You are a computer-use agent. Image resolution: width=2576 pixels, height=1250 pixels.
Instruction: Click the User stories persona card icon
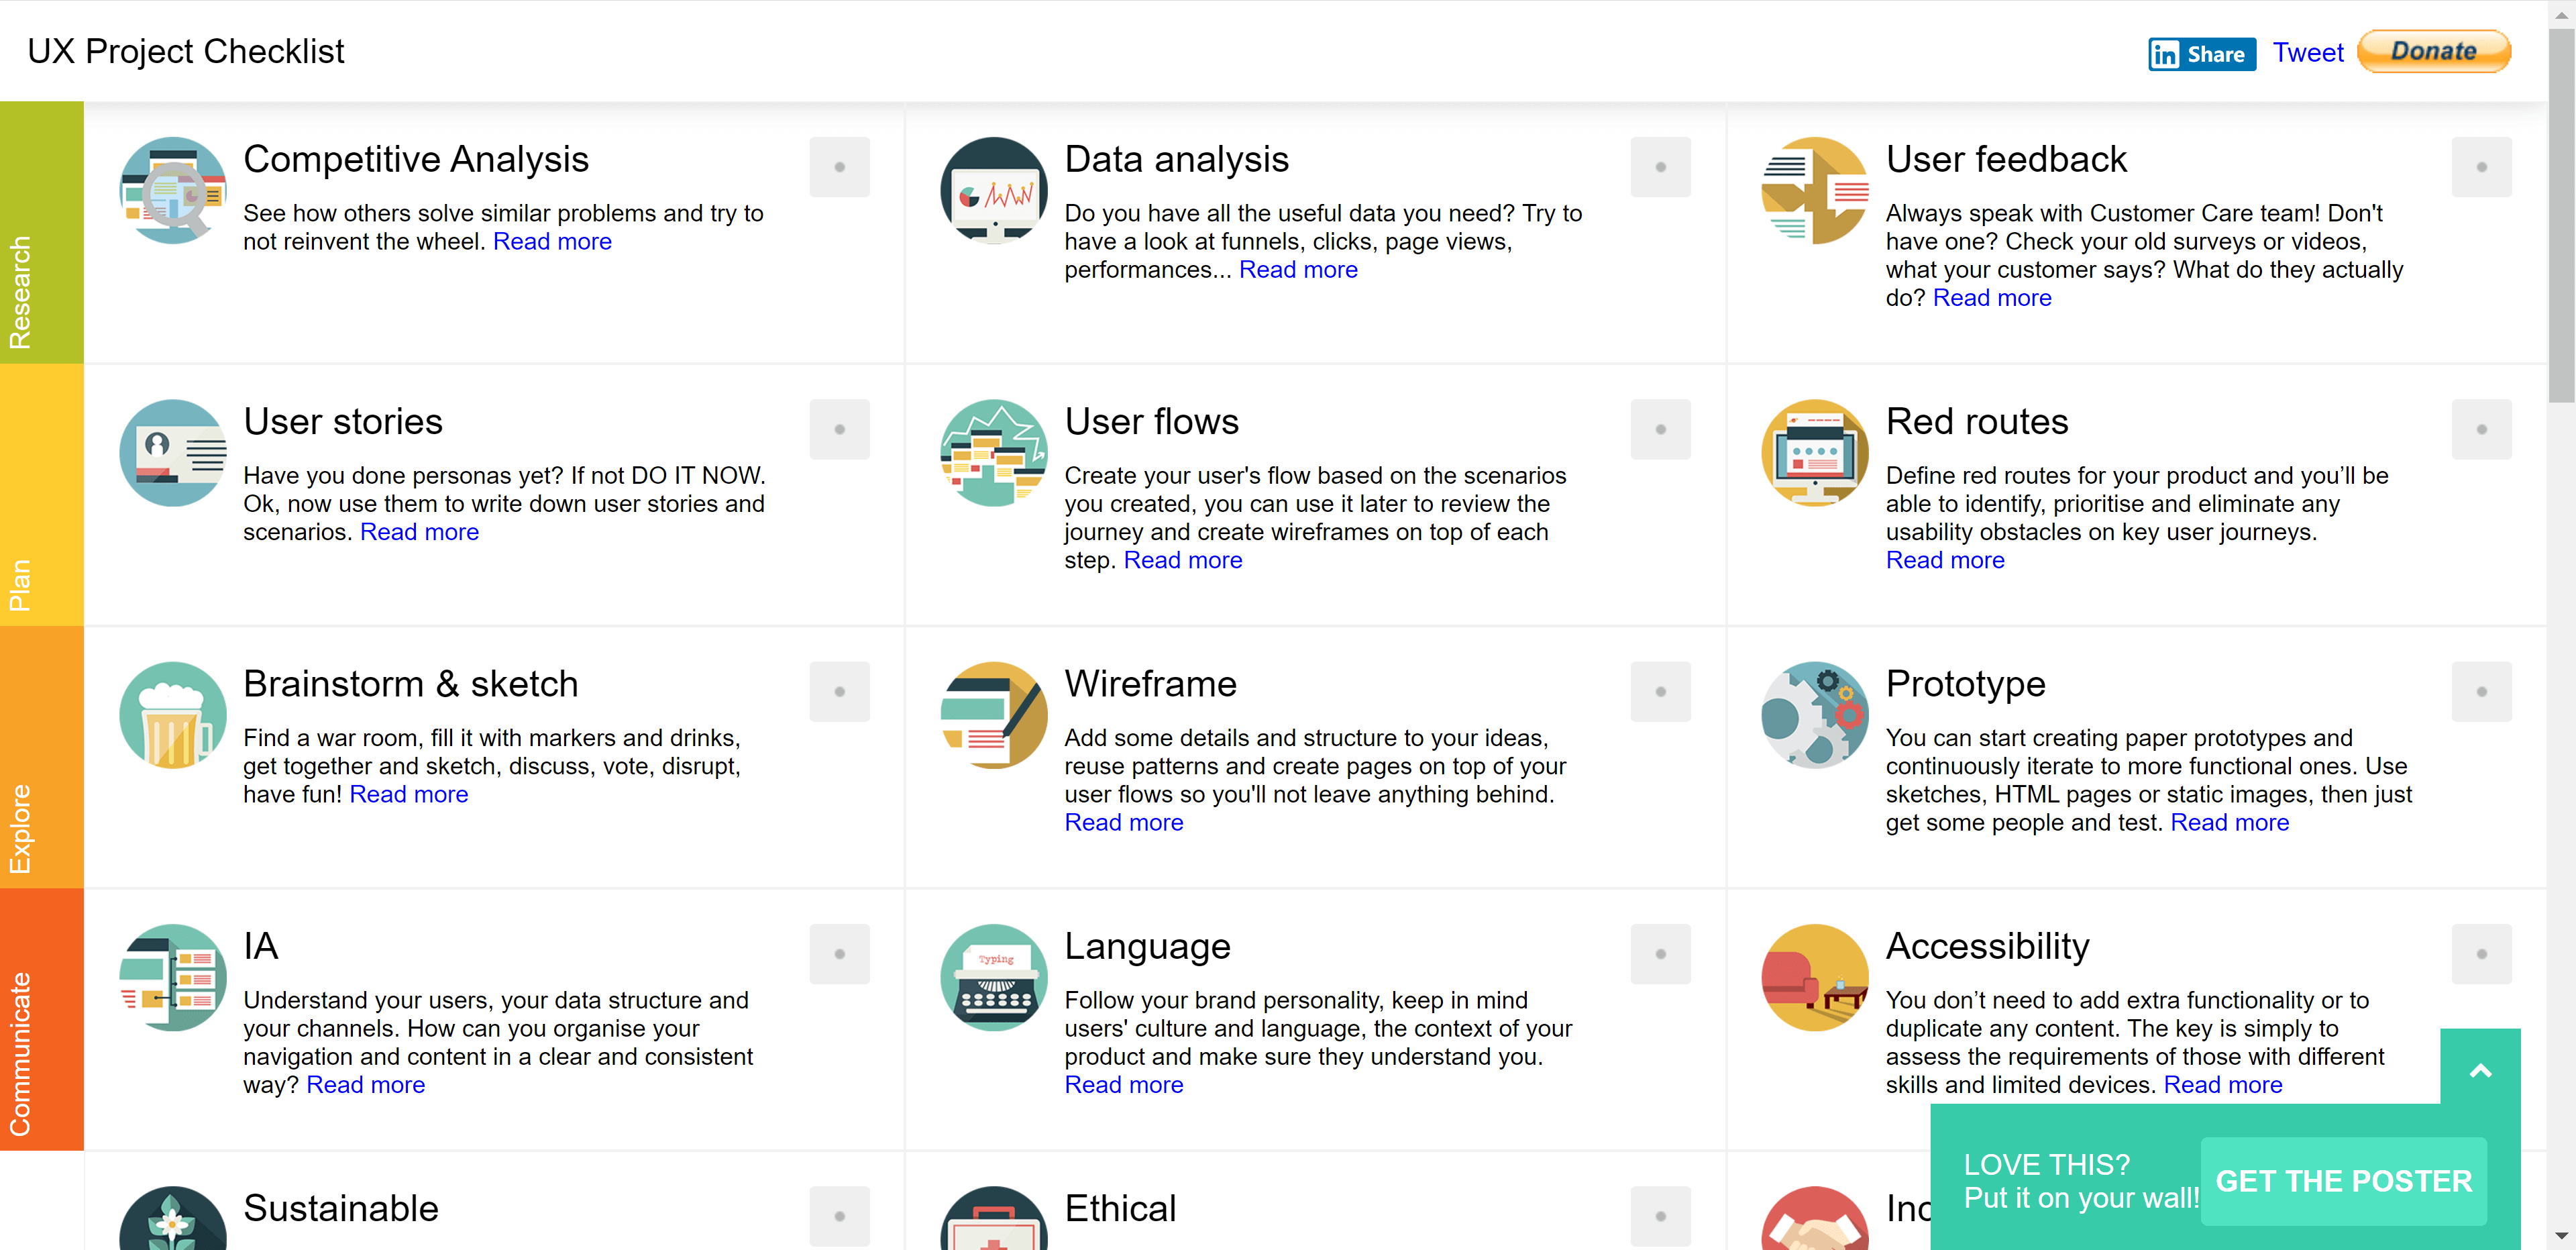point(172,452)
